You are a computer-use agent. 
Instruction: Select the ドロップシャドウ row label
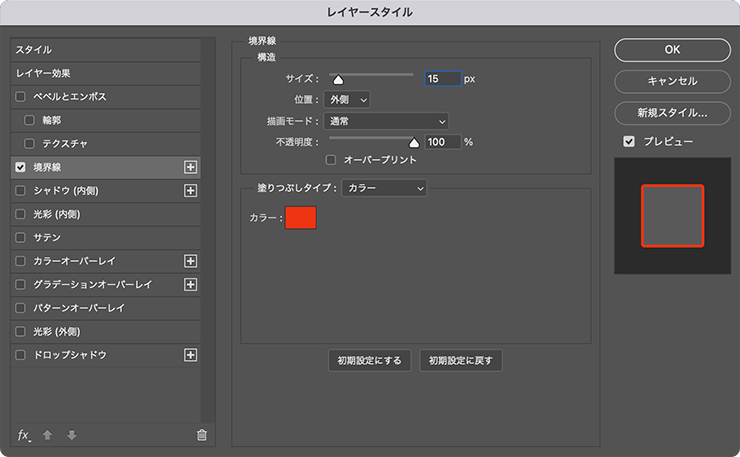(70, 355)
